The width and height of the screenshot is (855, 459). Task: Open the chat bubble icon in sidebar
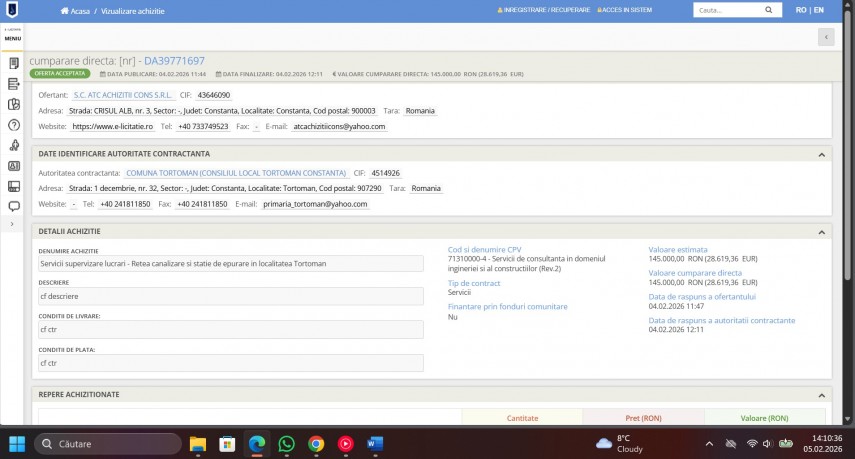pyautogui.click(x=14, y=206)
